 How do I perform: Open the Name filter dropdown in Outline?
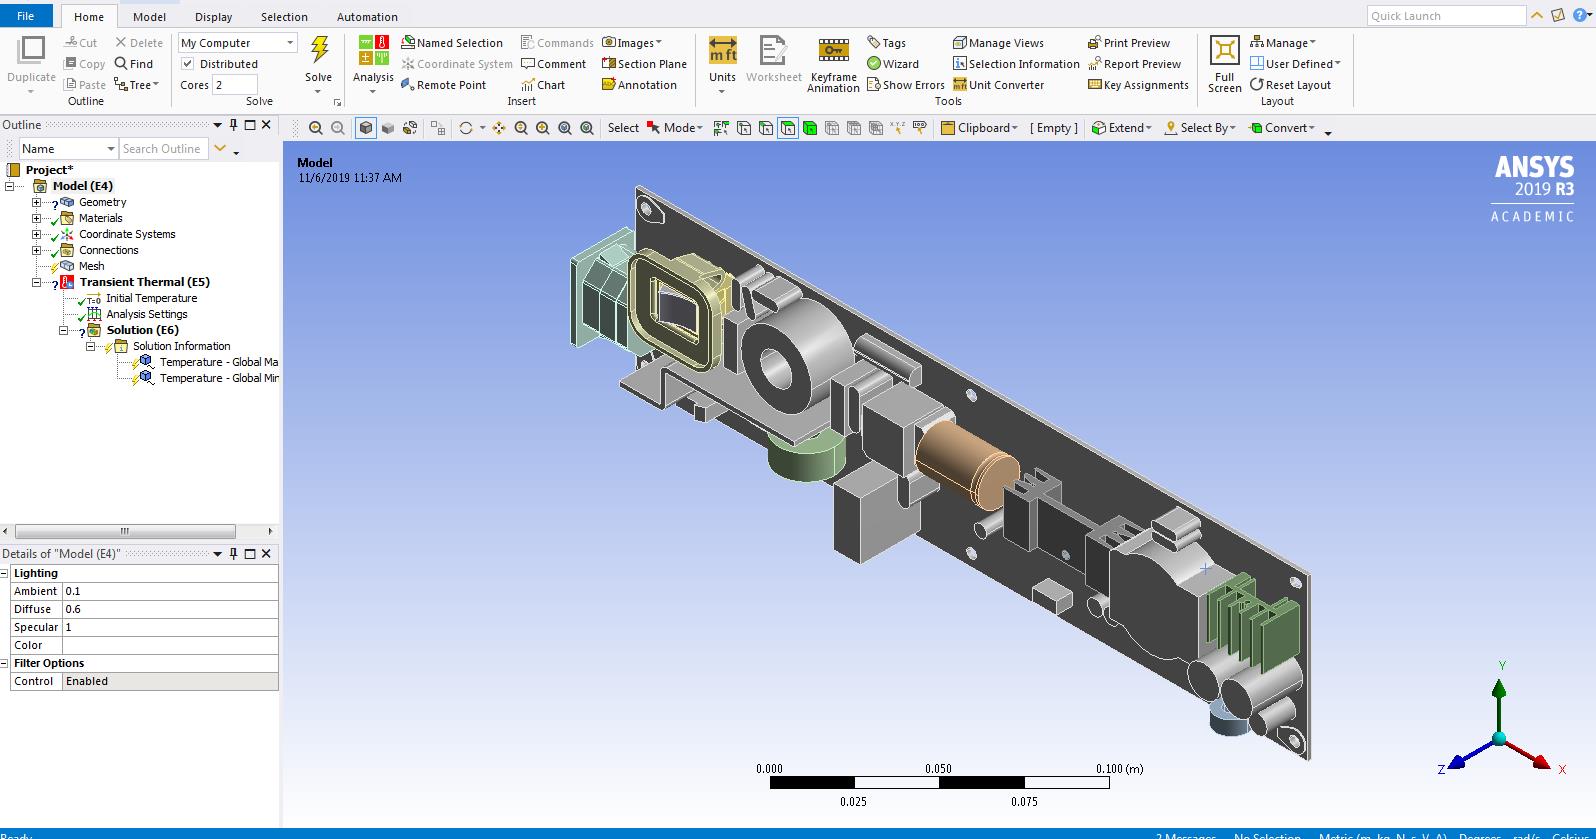[x=68, y=149]
